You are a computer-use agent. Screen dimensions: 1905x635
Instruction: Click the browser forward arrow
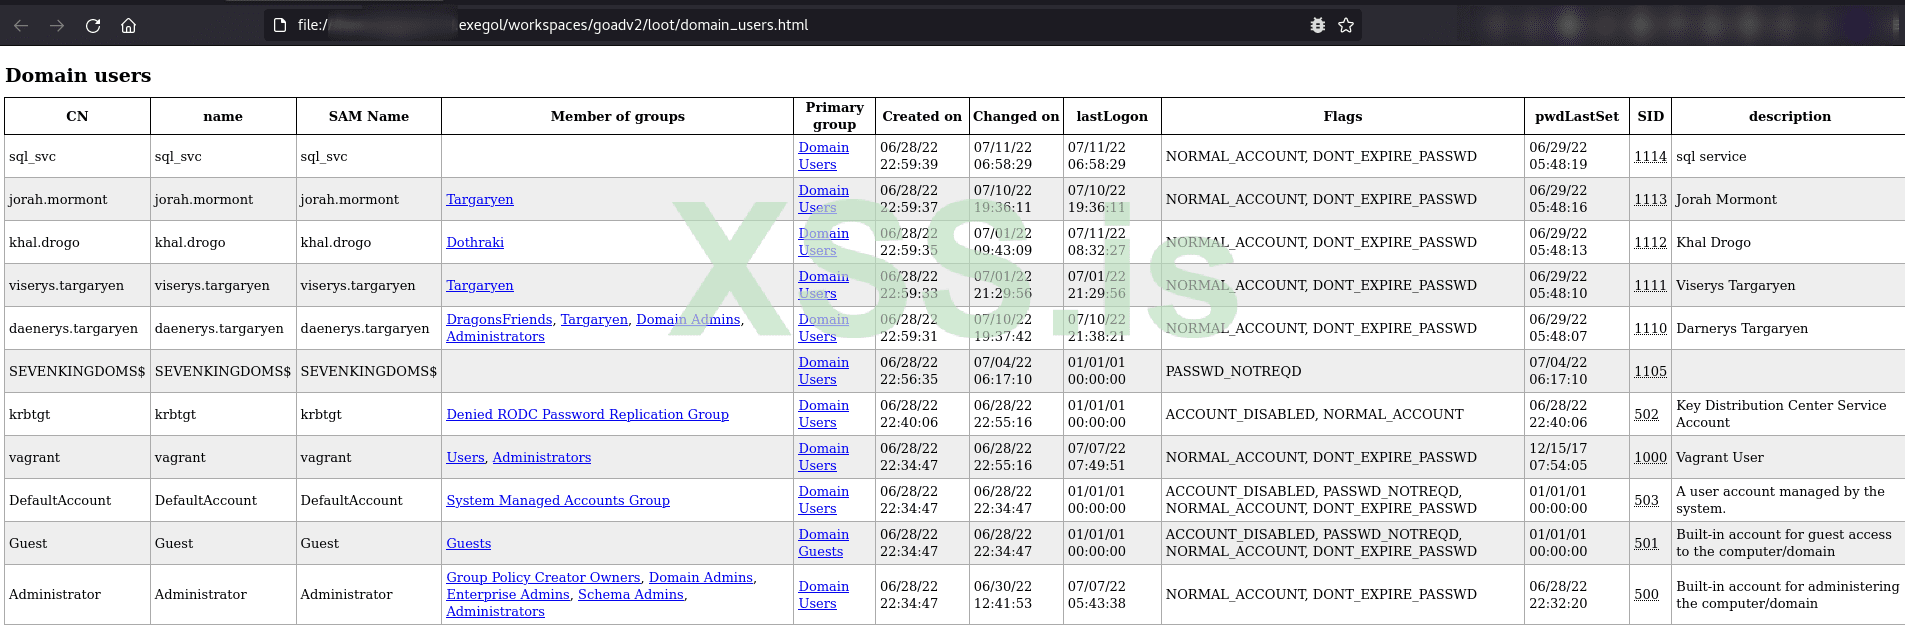pos(57,25)
